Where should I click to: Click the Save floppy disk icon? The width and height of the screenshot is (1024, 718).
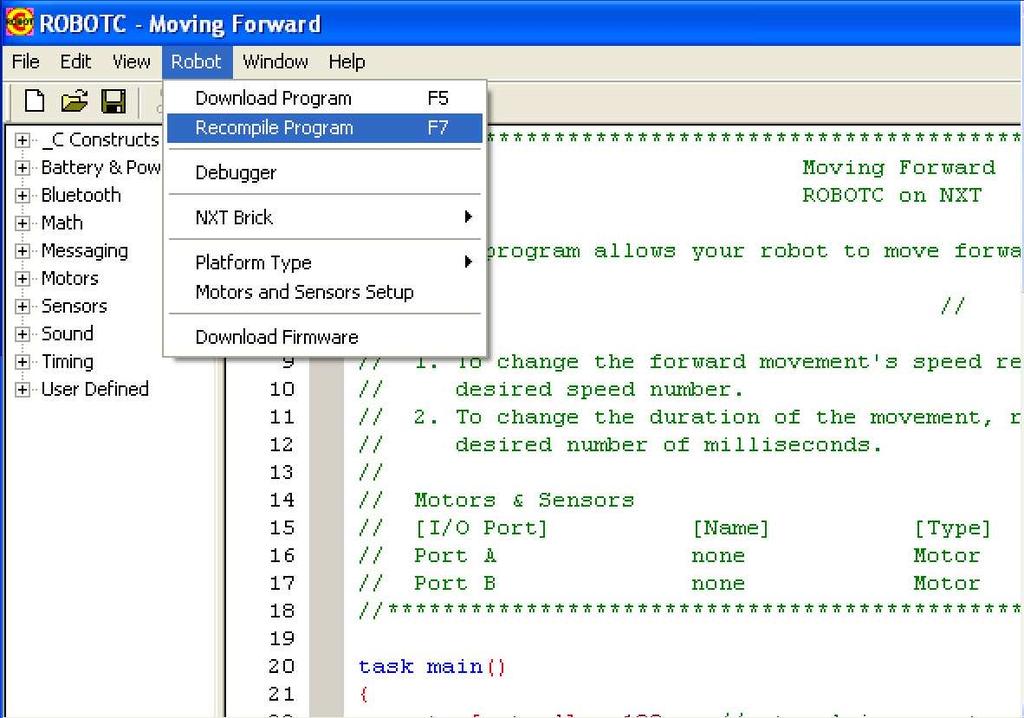click(113, 102)
